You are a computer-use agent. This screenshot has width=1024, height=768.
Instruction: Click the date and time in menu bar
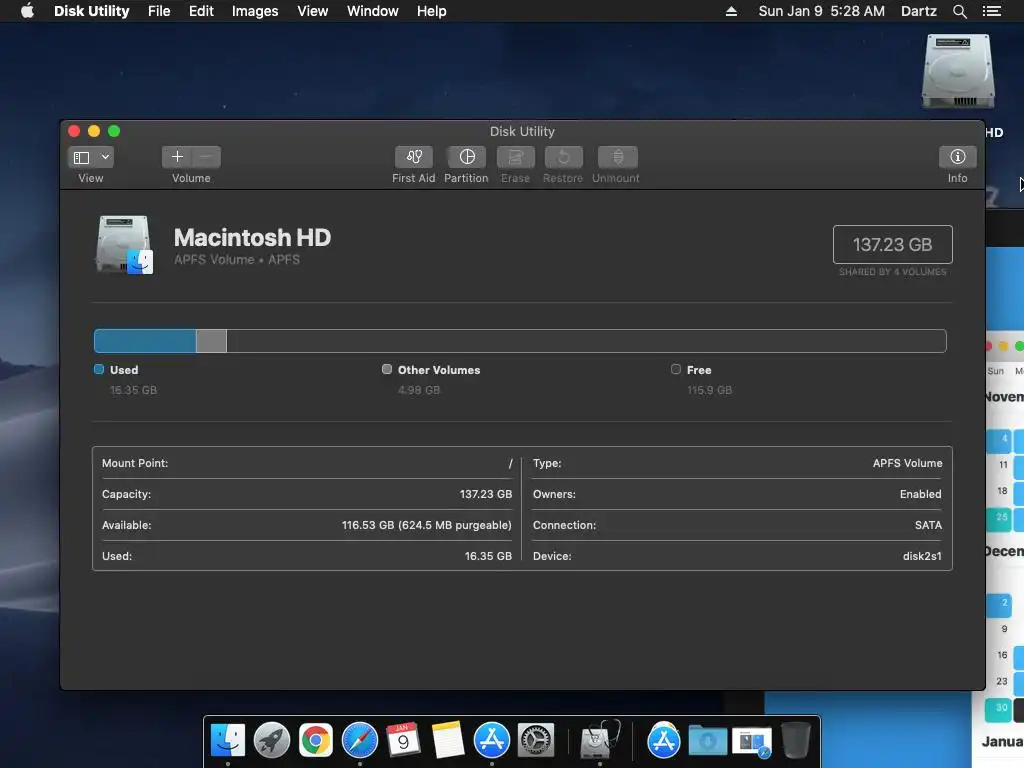[822, 11]
